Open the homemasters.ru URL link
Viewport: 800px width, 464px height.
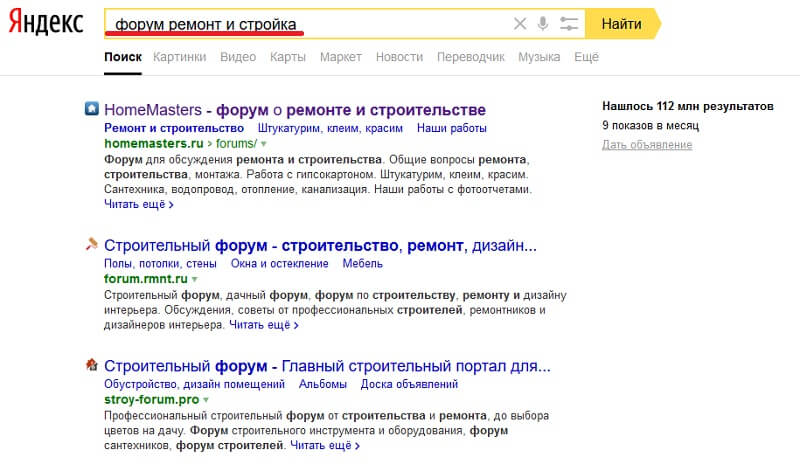pos(154,143)
